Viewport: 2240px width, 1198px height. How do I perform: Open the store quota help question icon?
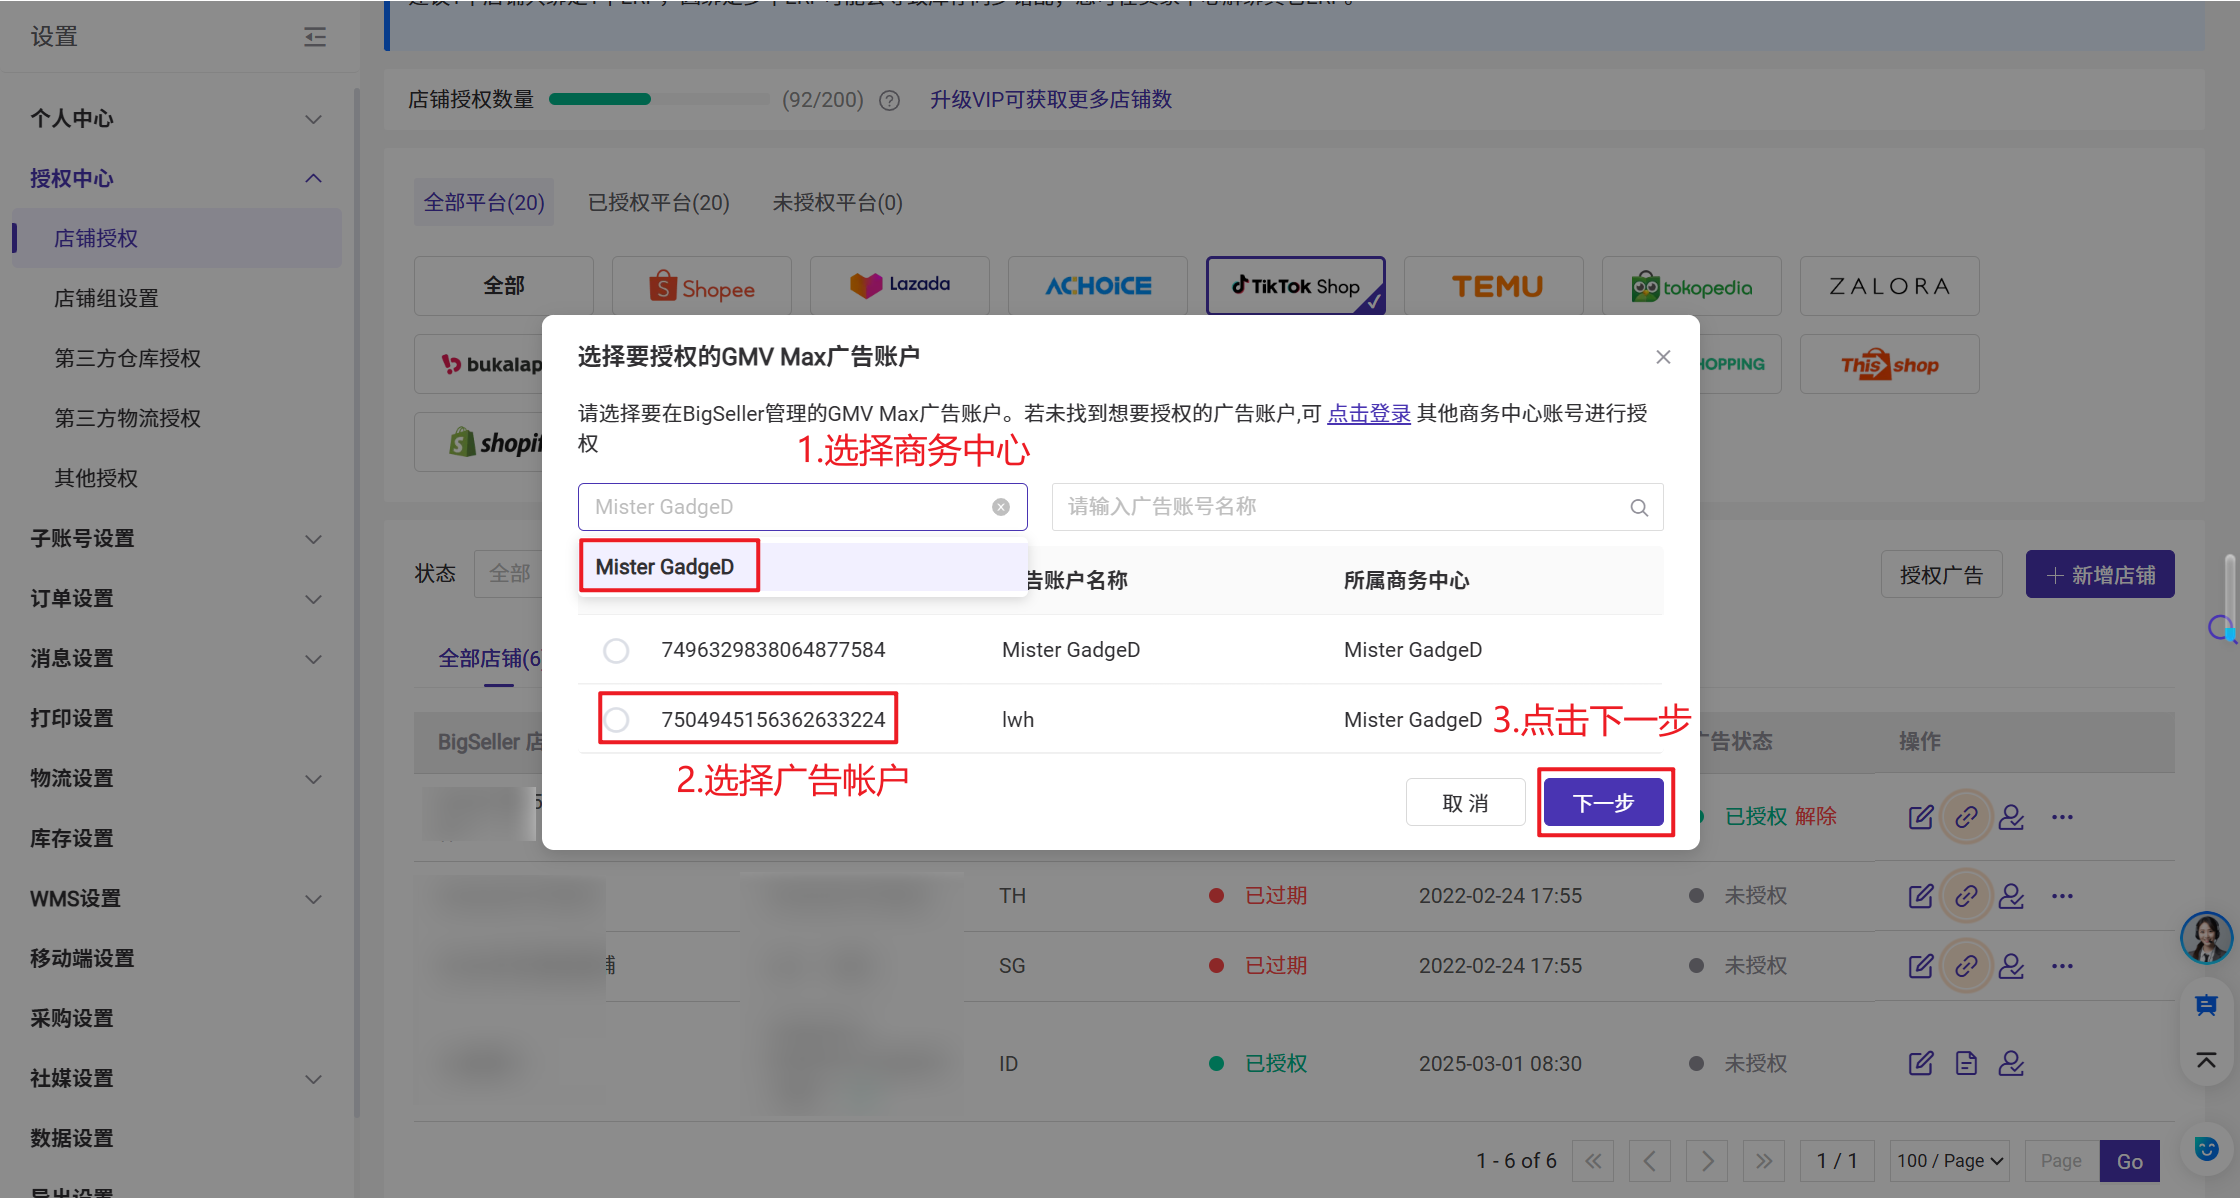(889, 100)
